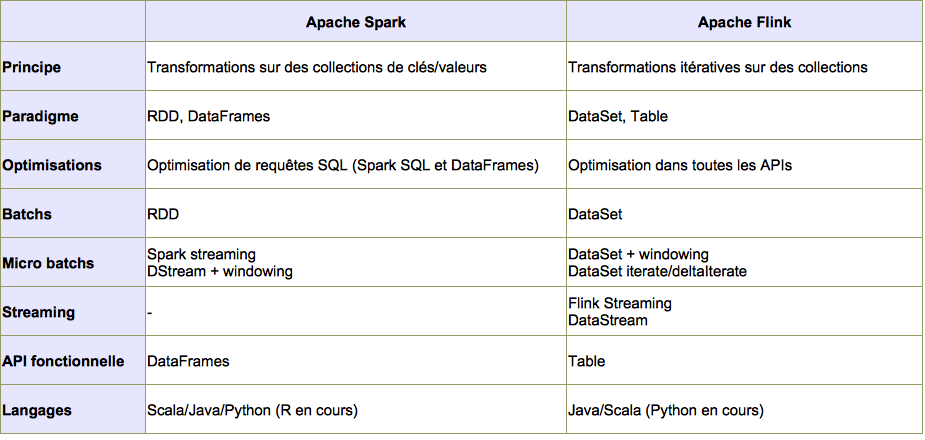Click the Langages row label
Screen dimensions: 925x440
[38, 410]
